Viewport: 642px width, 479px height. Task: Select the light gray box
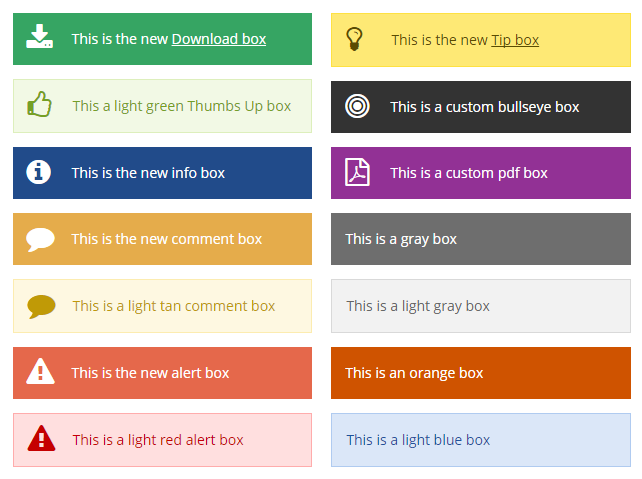[x=481, y=306]
